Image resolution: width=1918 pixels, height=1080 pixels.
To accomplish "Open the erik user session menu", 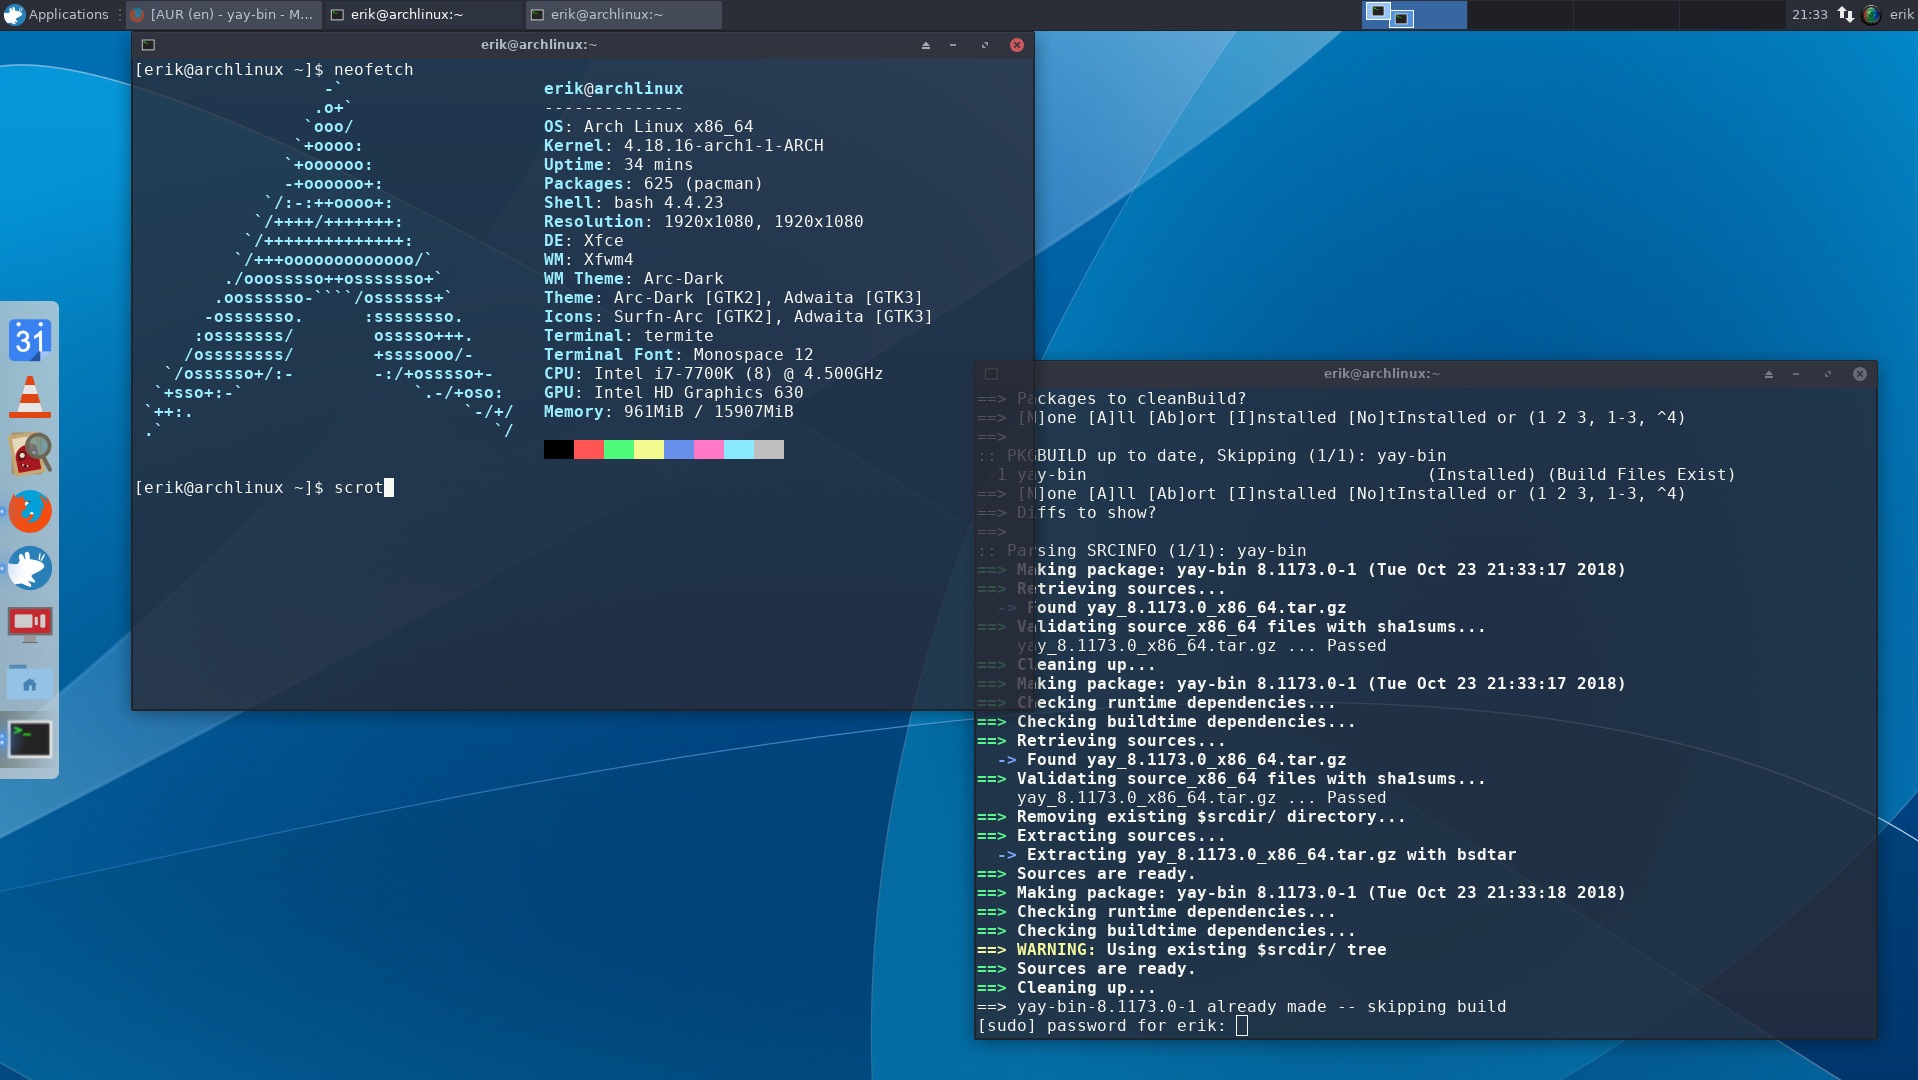I will 1901,14.
